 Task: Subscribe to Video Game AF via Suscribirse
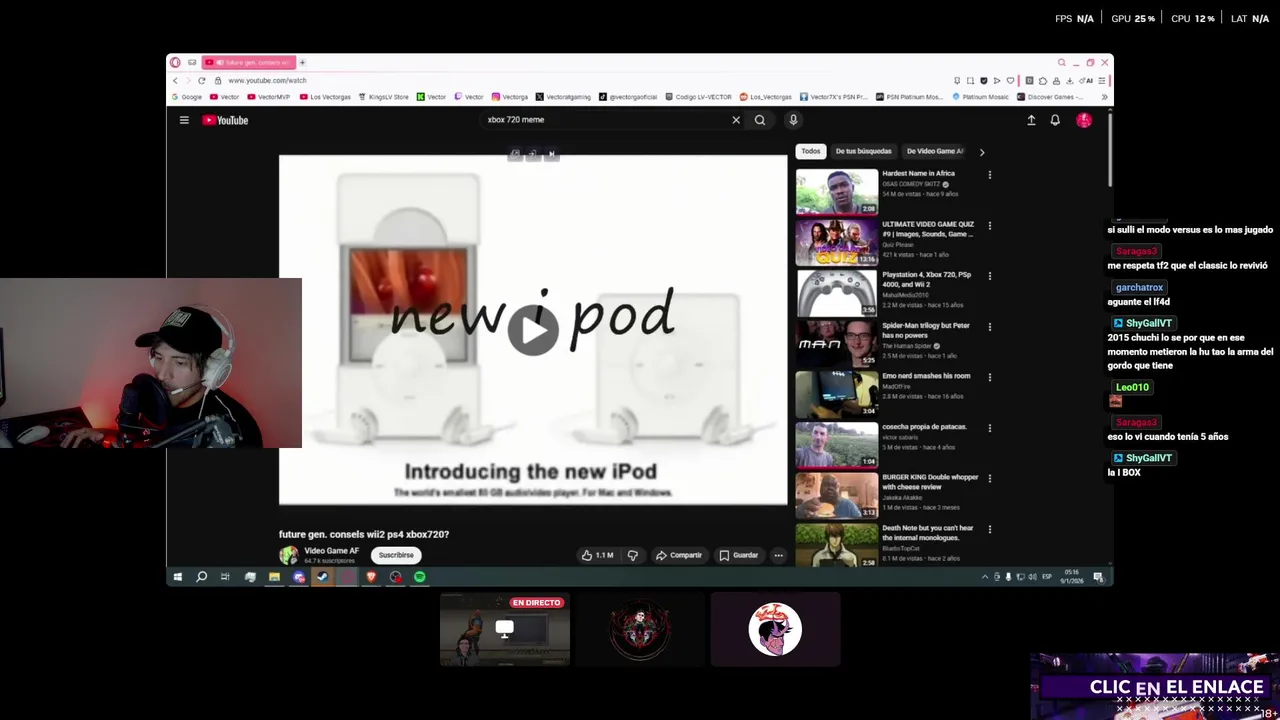pos(396,555)
